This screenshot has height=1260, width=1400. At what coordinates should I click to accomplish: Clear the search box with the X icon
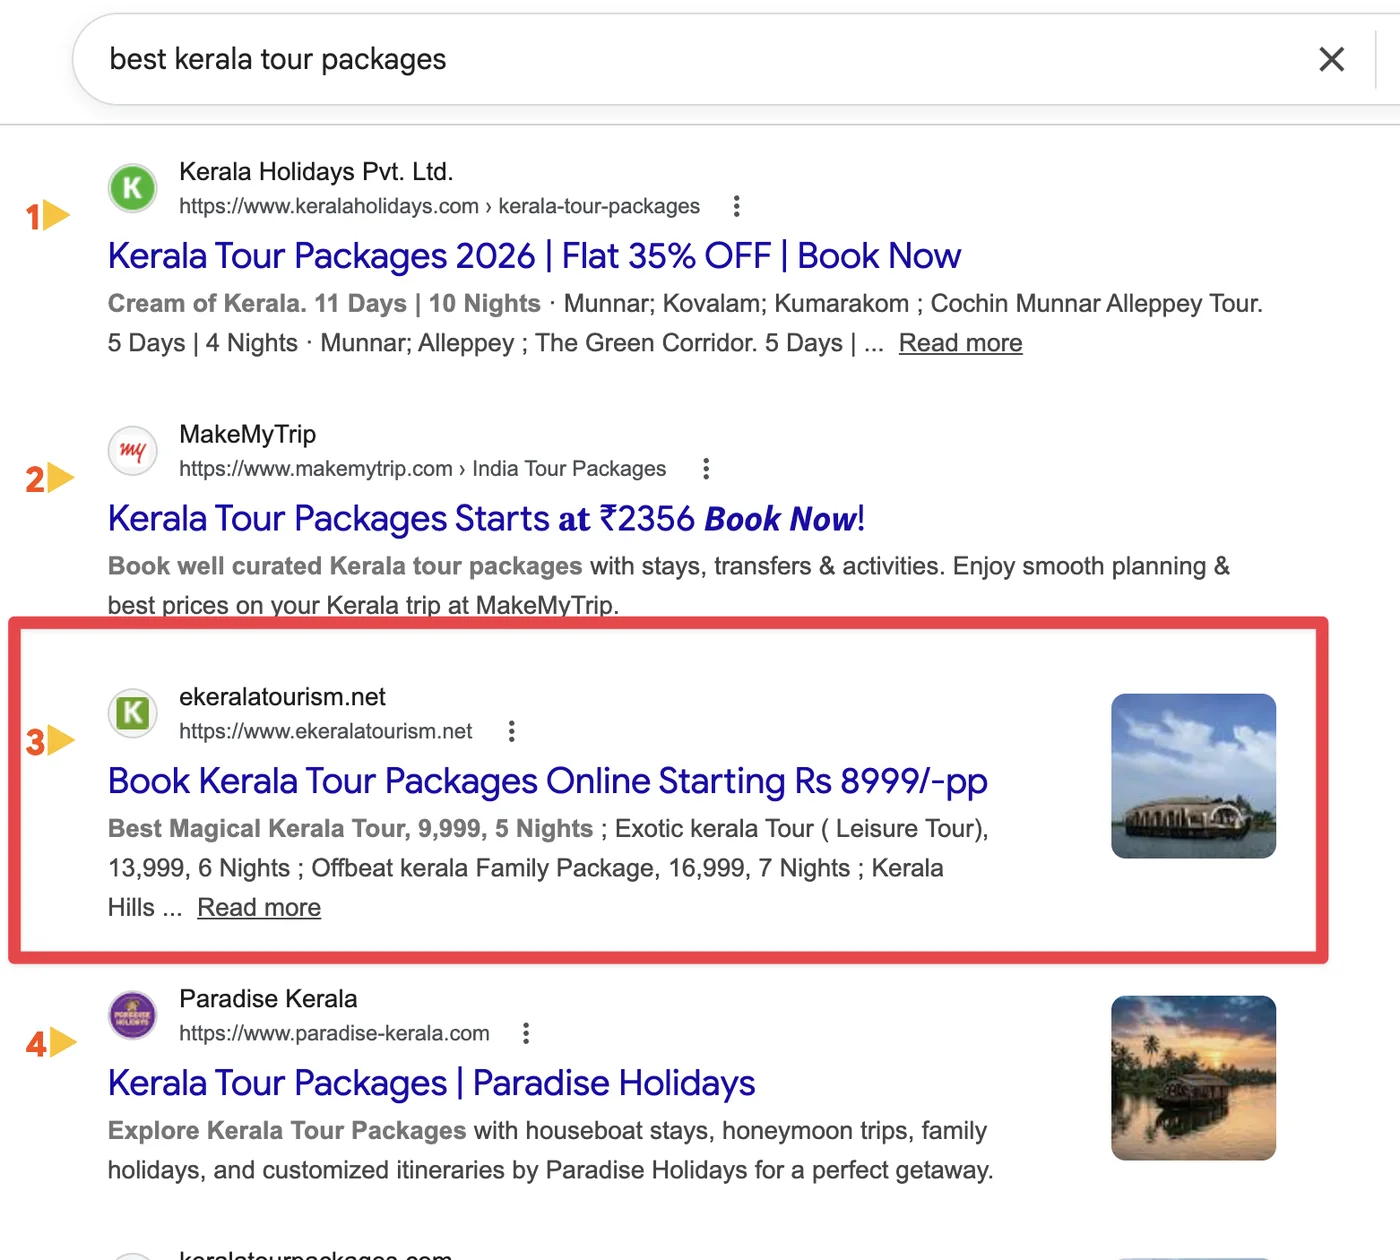point(1331,59)
